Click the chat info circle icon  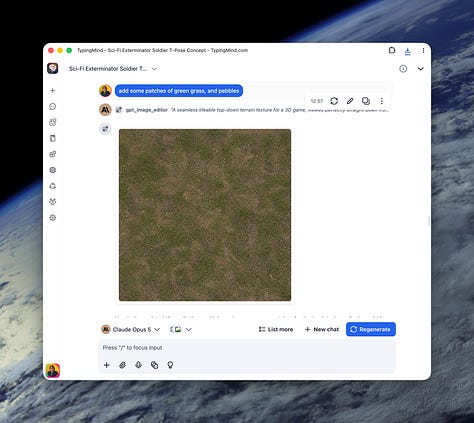click(x=403, y=69)
